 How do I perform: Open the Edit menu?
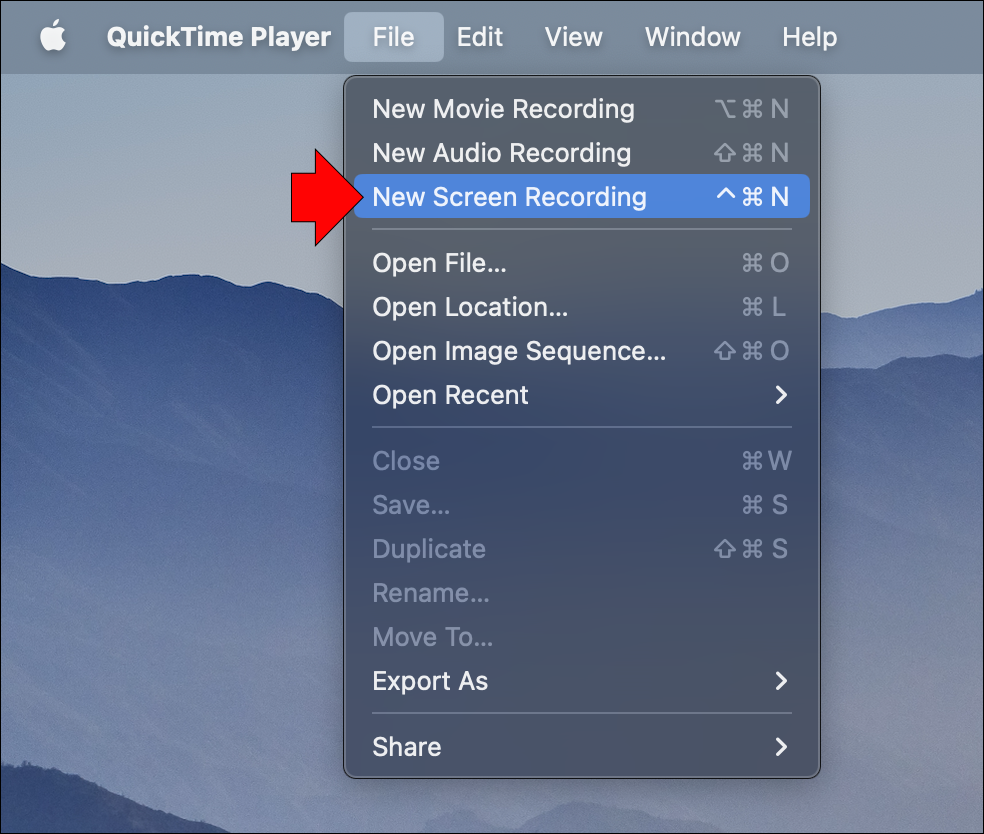click(479, 37)
